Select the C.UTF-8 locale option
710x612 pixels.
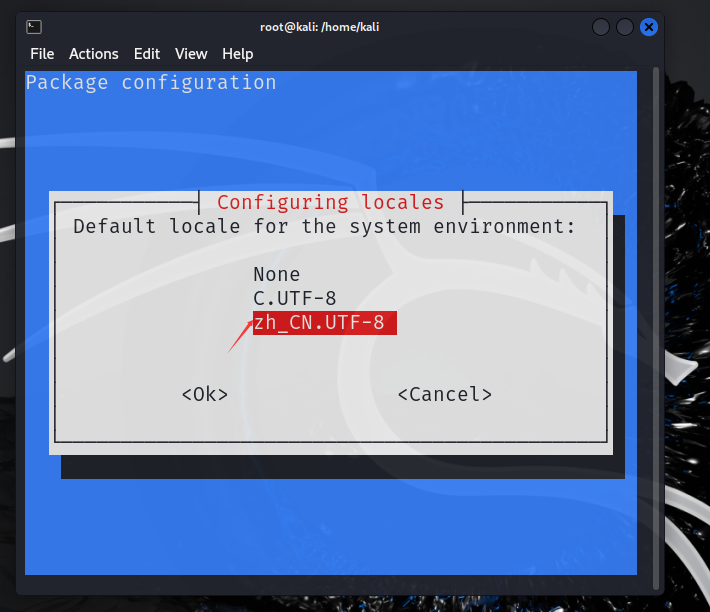pyautogui.click(x=295, y=298)
